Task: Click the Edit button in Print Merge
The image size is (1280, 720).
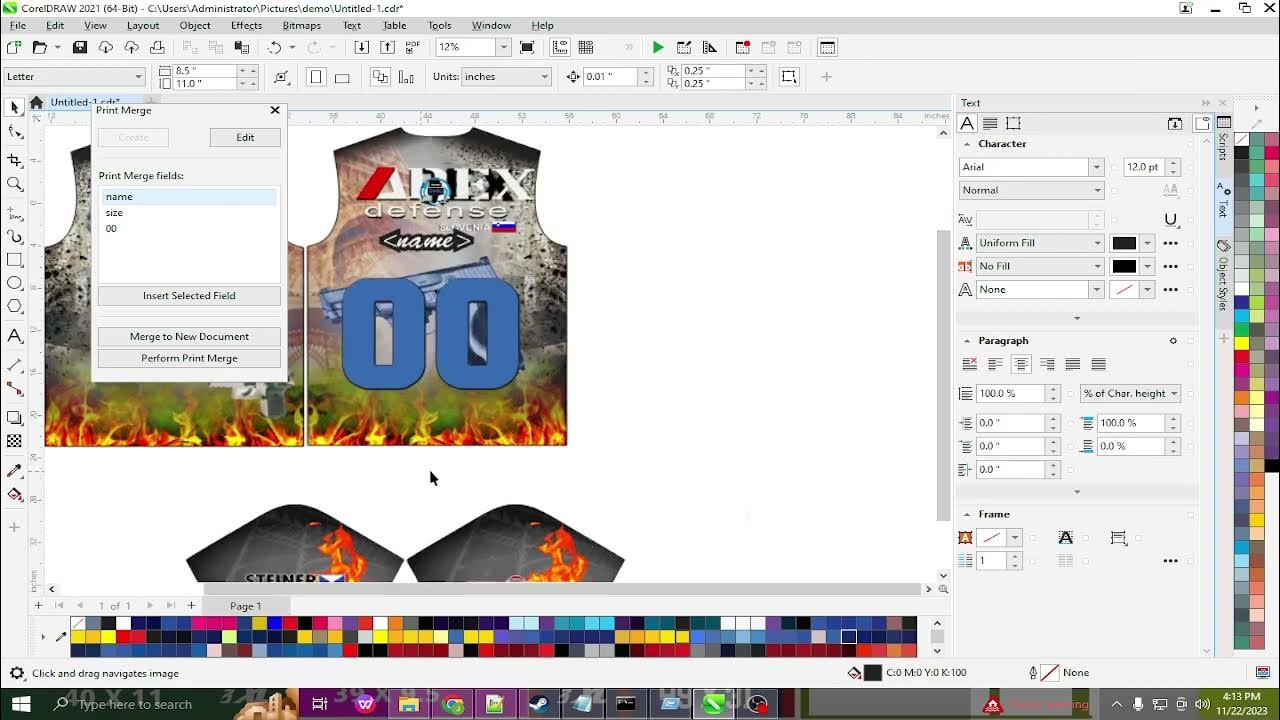Action: [x=245, y=137]
